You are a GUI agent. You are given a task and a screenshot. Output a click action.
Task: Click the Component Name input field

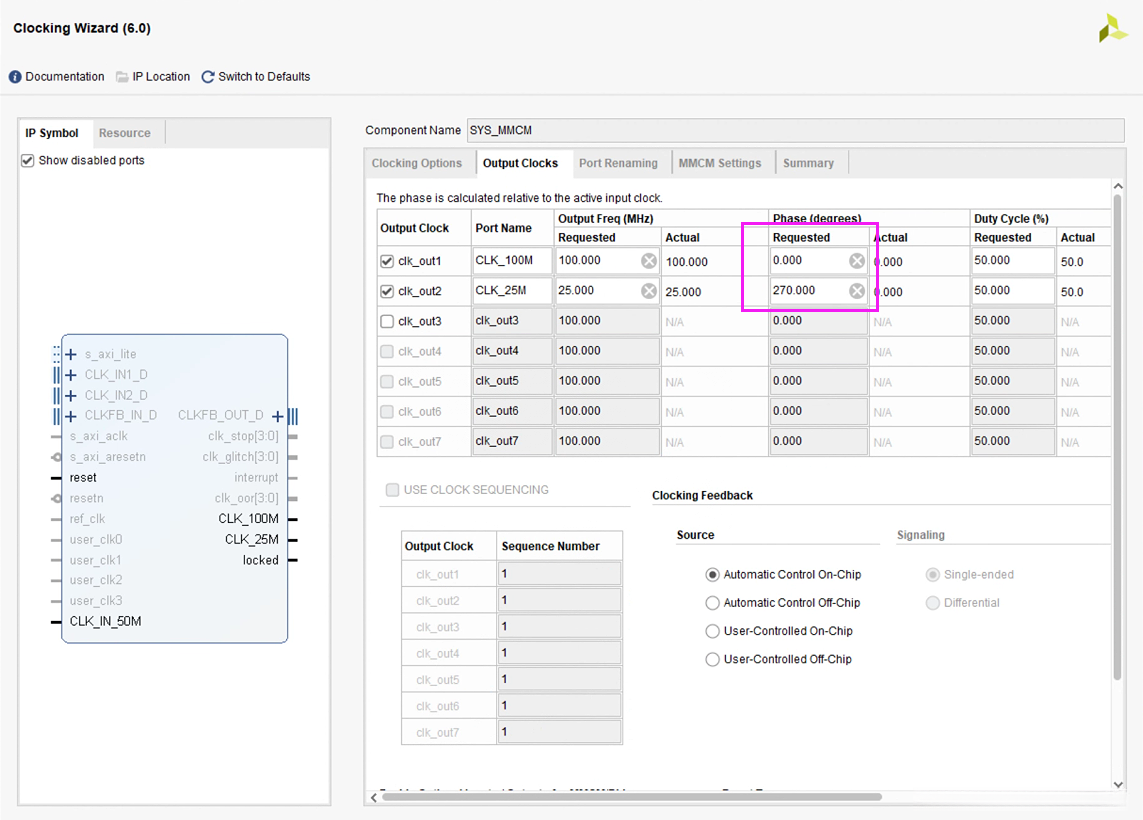[x=794, y=130]
